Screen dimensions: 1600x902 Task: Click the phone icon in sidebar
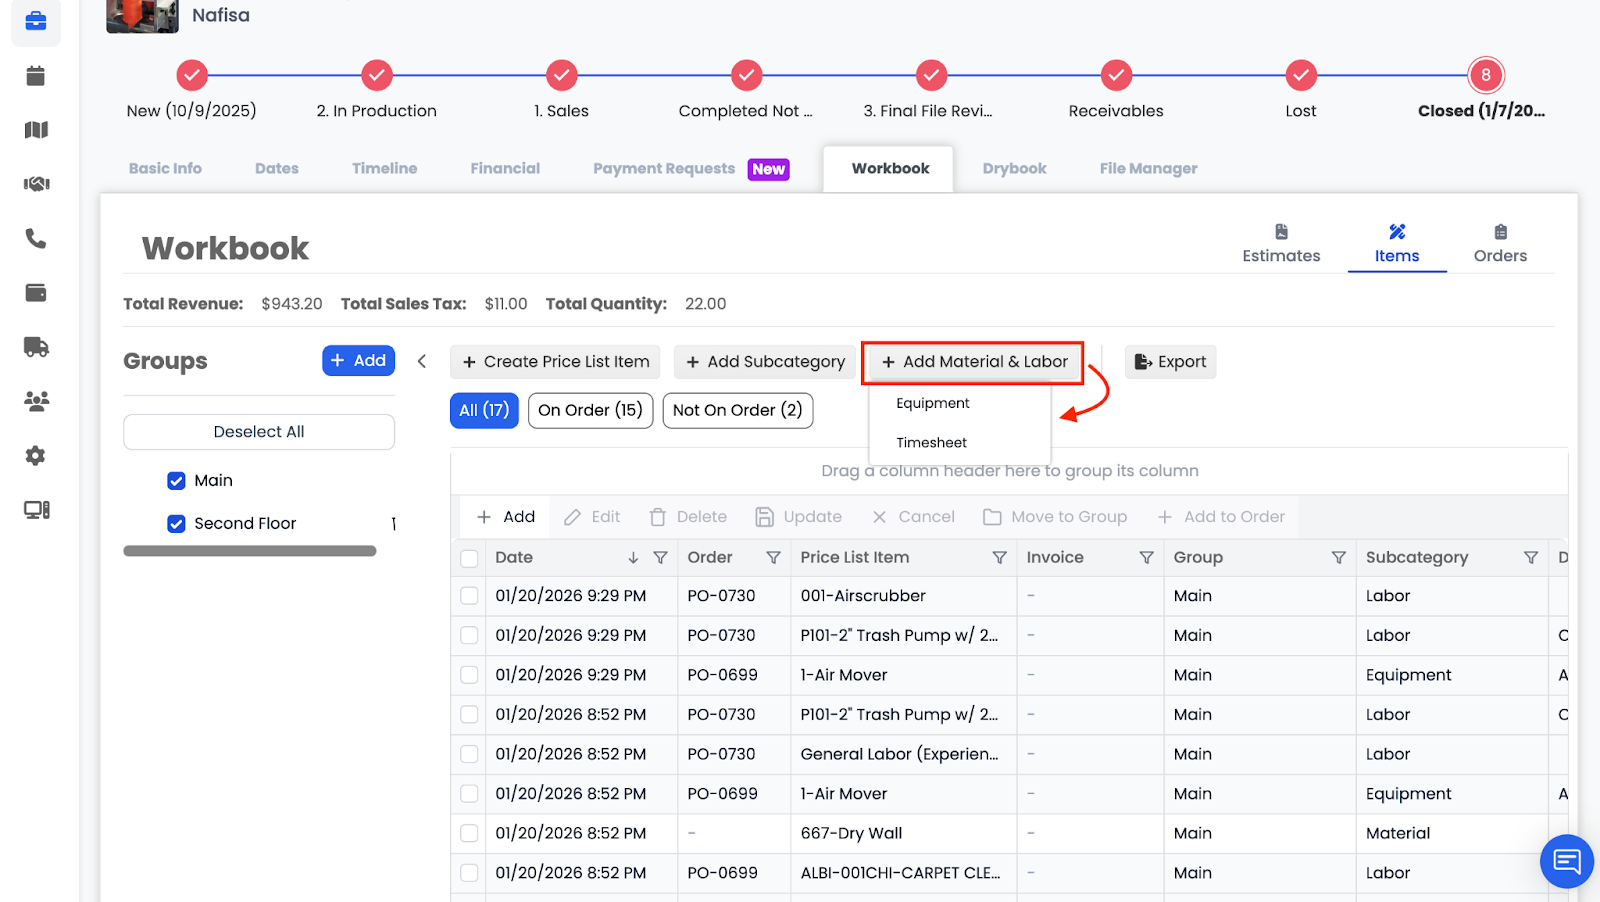pyautogui.click(x=36, y=239)
